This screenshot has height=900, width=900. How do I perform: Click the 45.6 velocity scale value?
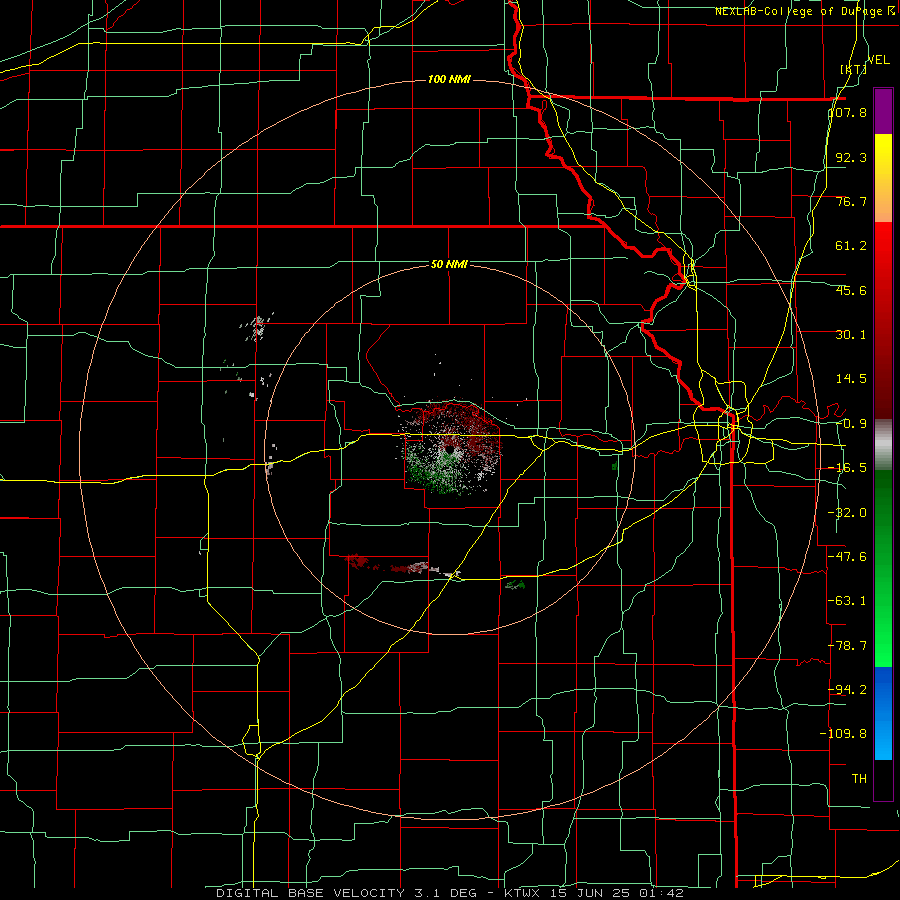tap(851, 290)
